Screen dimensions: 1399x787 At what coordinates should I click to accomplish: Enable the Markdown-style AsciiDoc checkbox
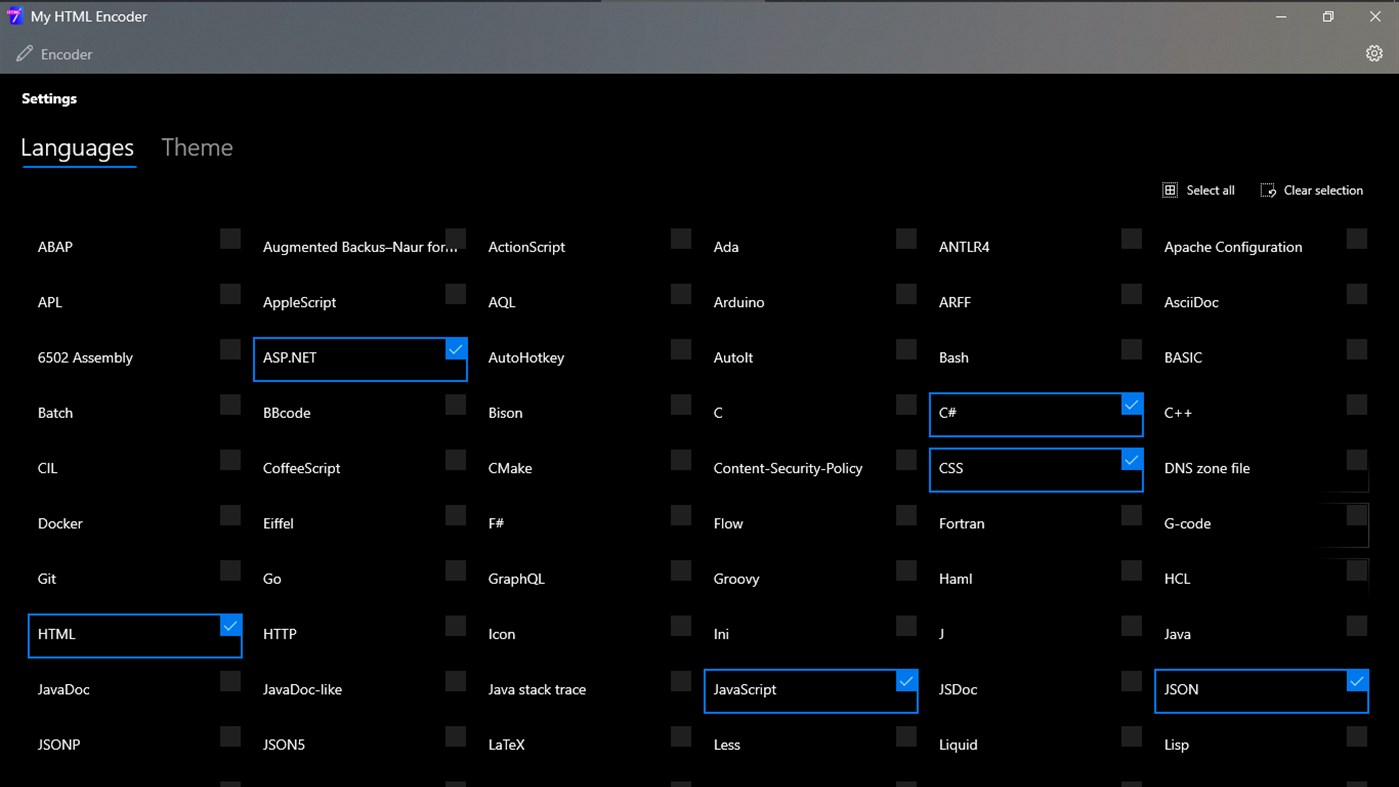coord(1356,293)
